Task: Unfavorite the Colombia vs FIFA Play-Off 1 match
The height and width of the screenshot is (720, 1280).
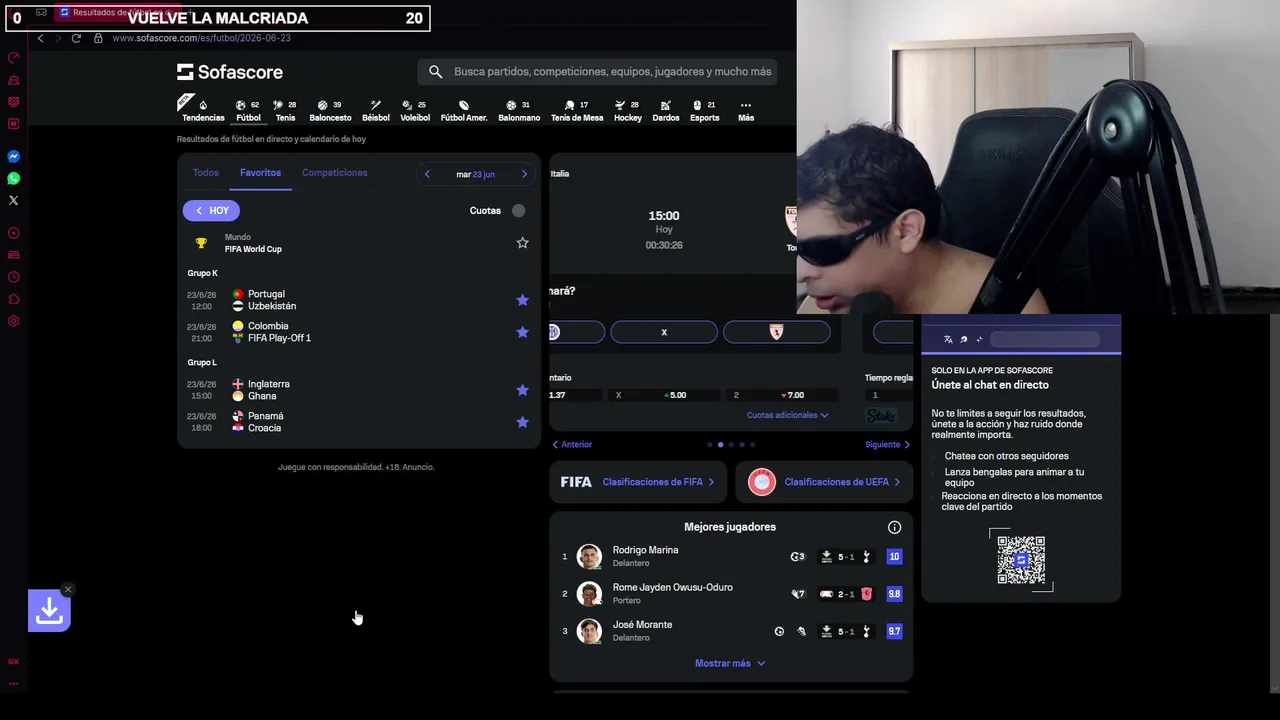Action: [522, 332]
